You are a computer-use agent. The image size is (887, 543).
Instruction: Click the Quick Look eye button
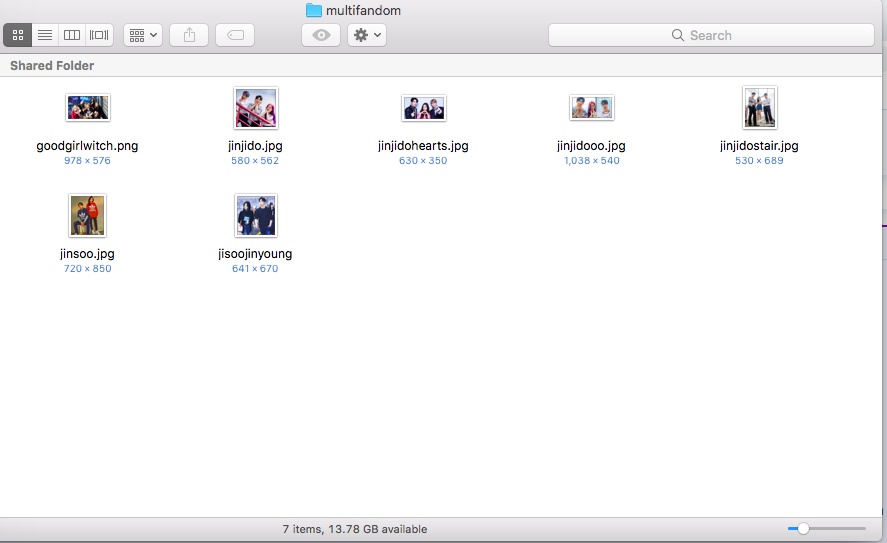coord(321,35)
